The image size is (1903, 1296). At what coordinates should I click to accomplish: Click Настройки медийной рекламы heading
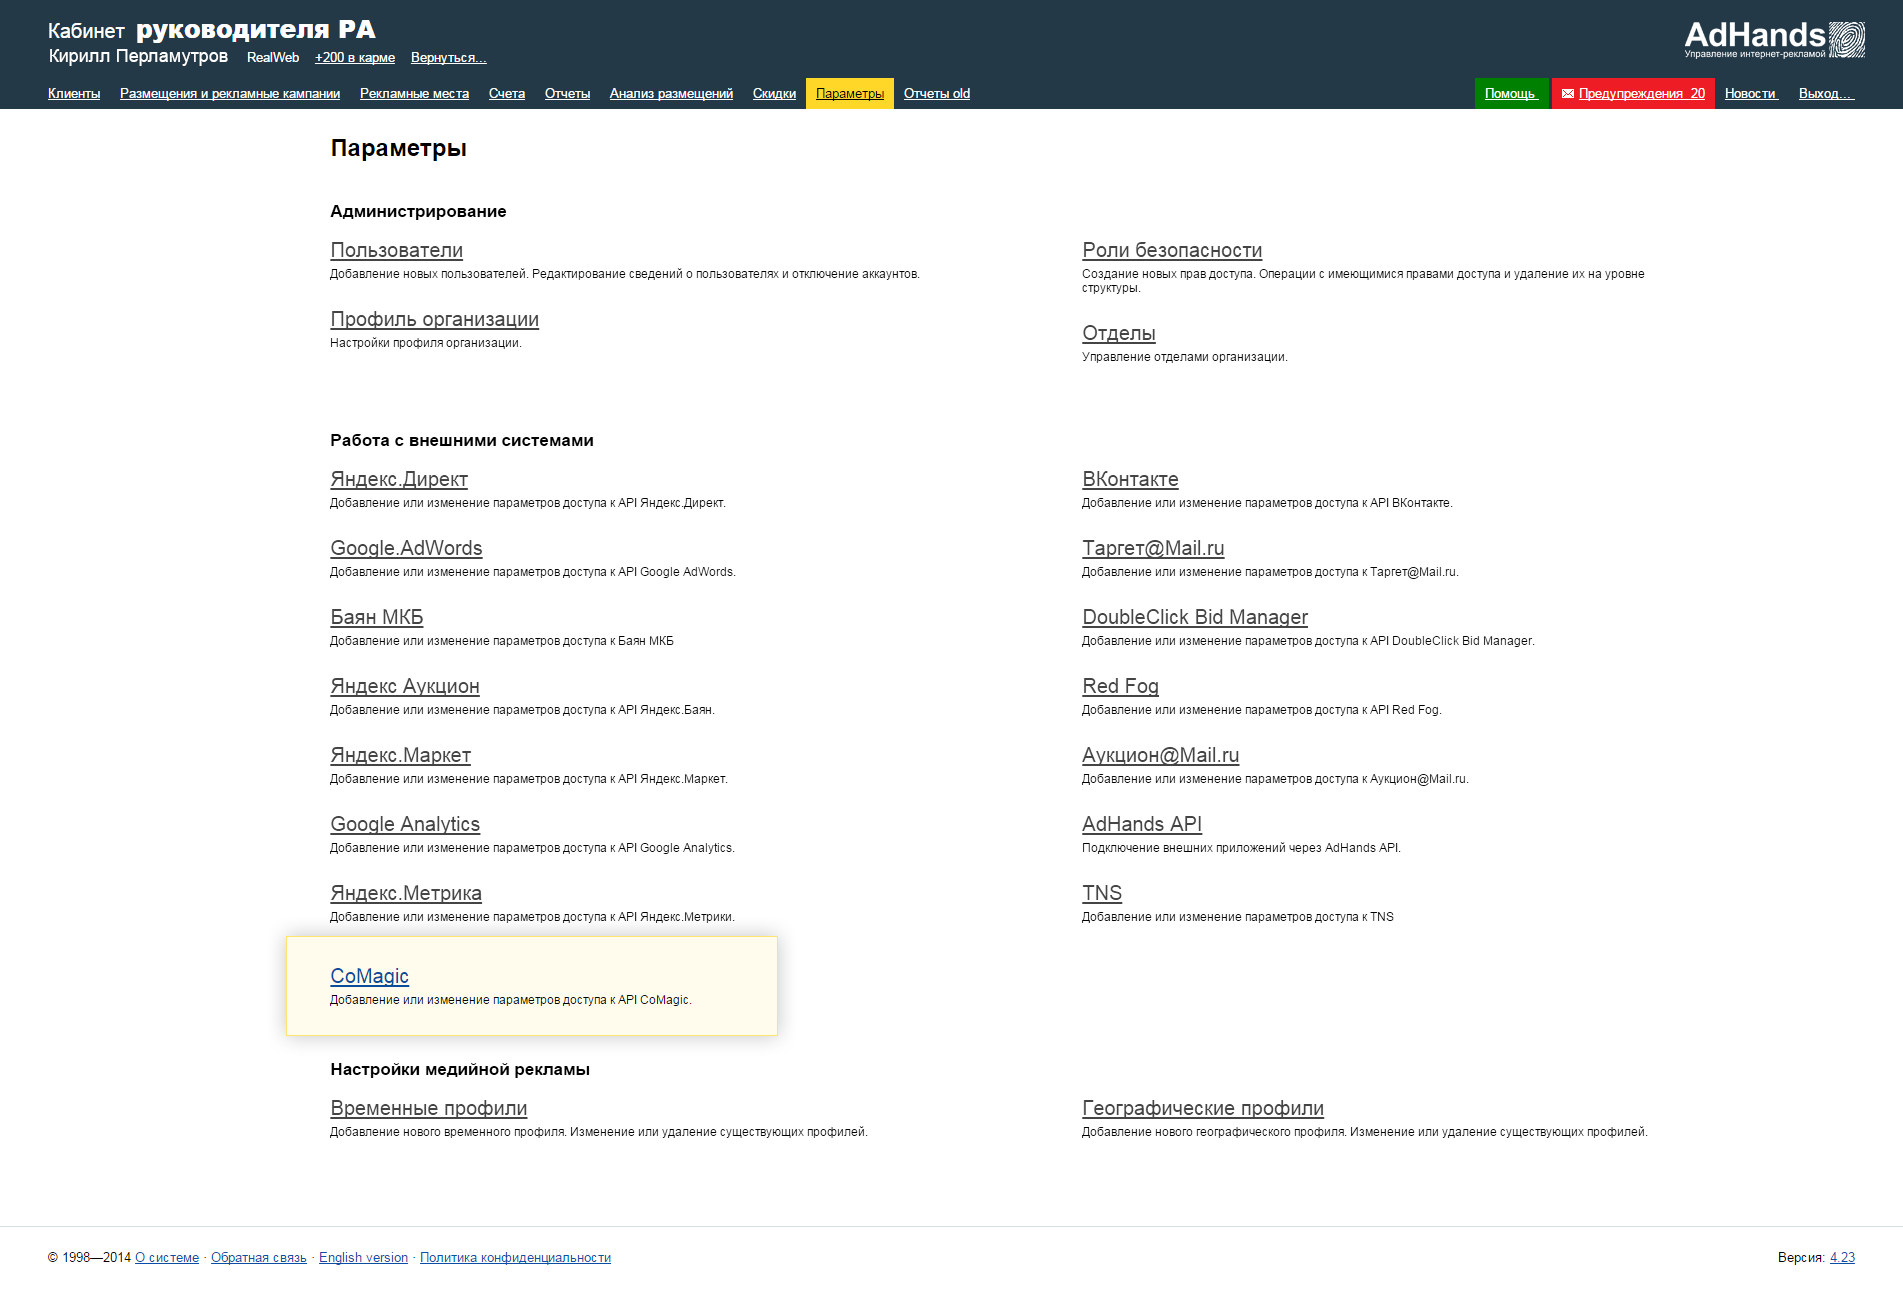460,1069
